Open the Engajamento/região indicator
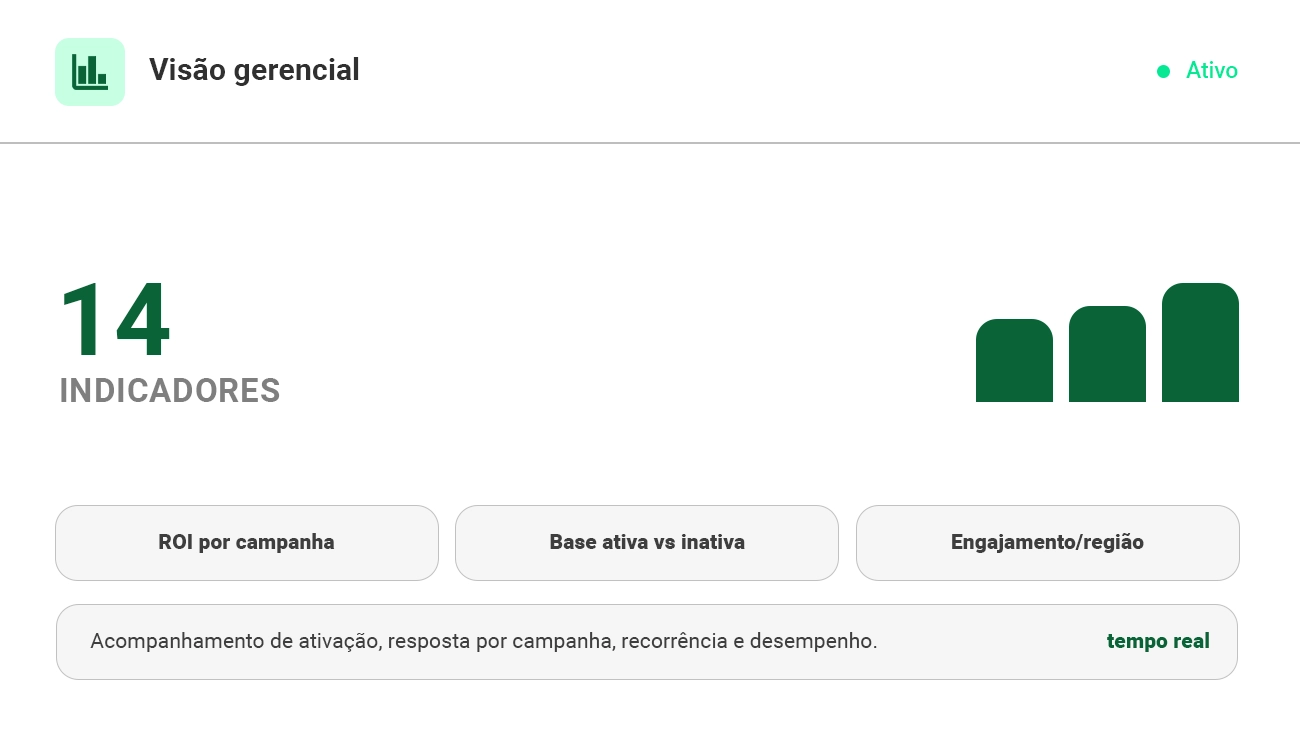1300x736 pixels. (1047, 543)
